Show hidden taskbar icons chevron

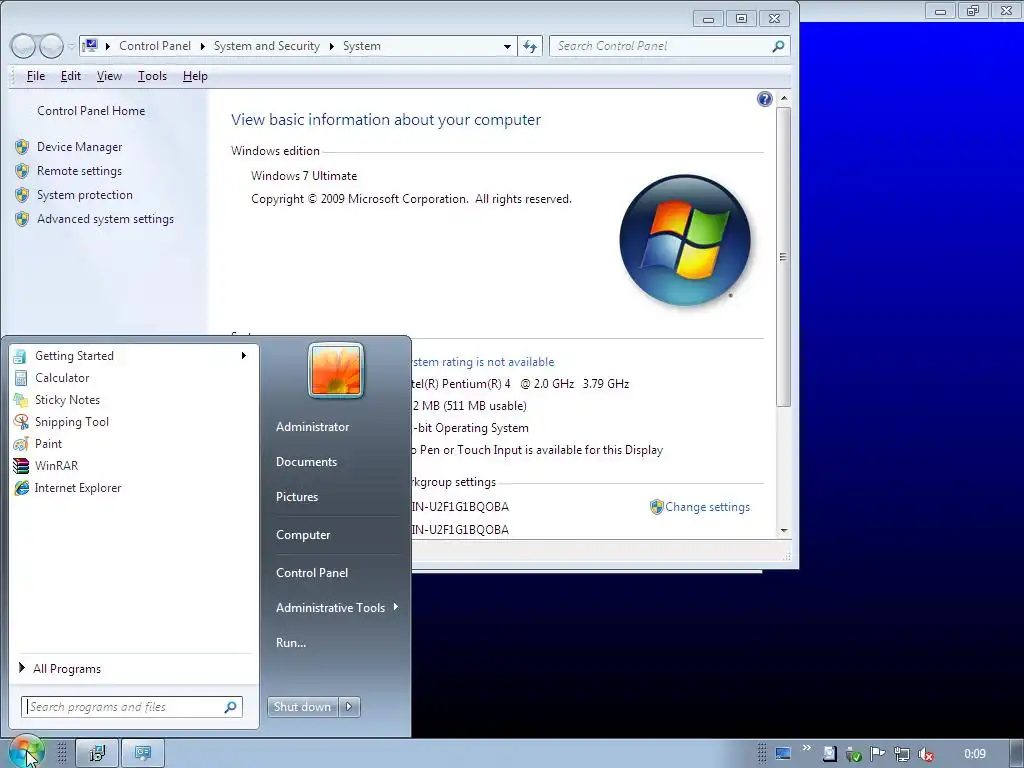807,748
